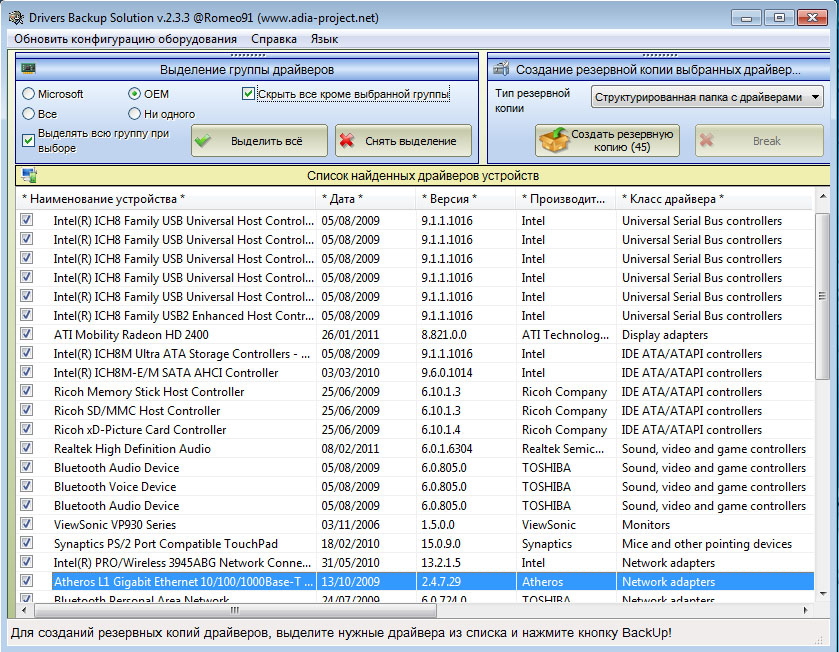Viewport: 839px width, 652px height.
Task: Click the icon beside Список найденных драйверов header
Action: pyautogui.click(x=28, y=175)
